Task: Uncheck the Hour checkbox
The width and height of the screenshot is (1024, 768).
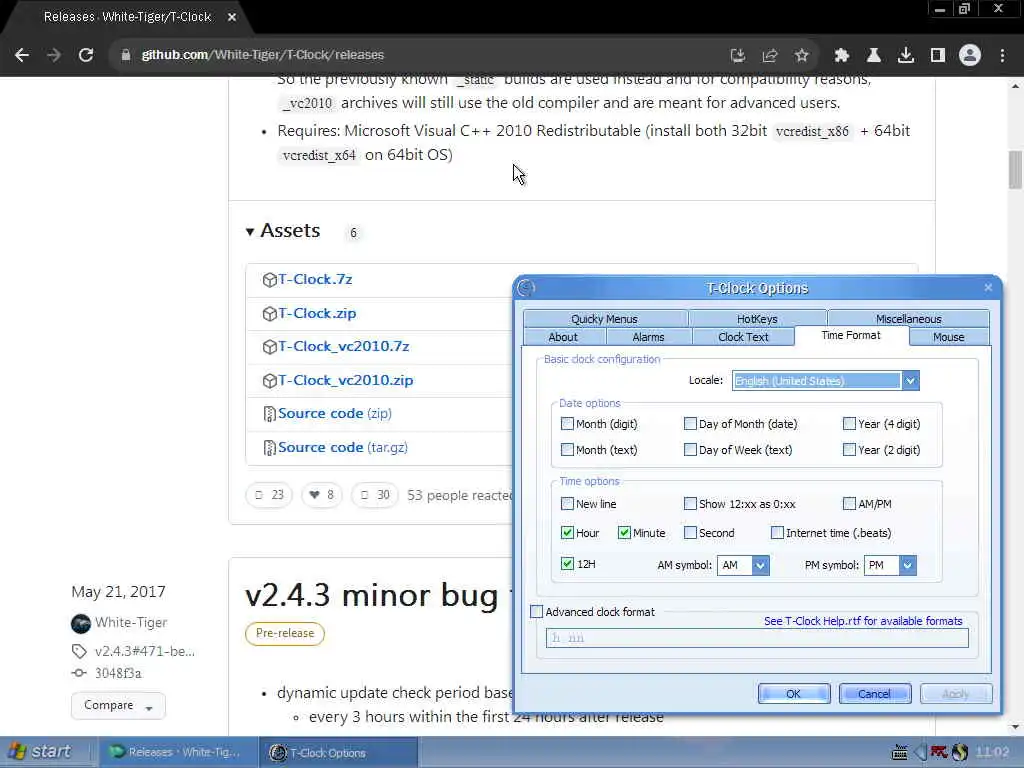Action: (x=567, y=533)
